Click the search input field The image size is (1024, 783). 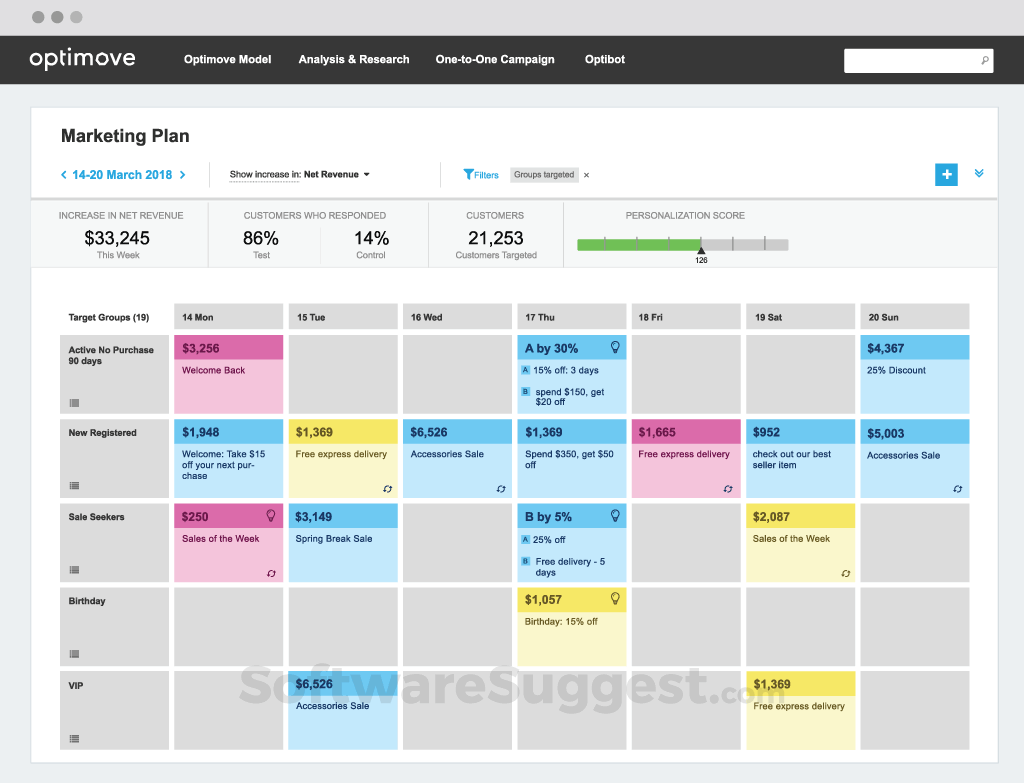pyautogui.click(x=911, y=61)
